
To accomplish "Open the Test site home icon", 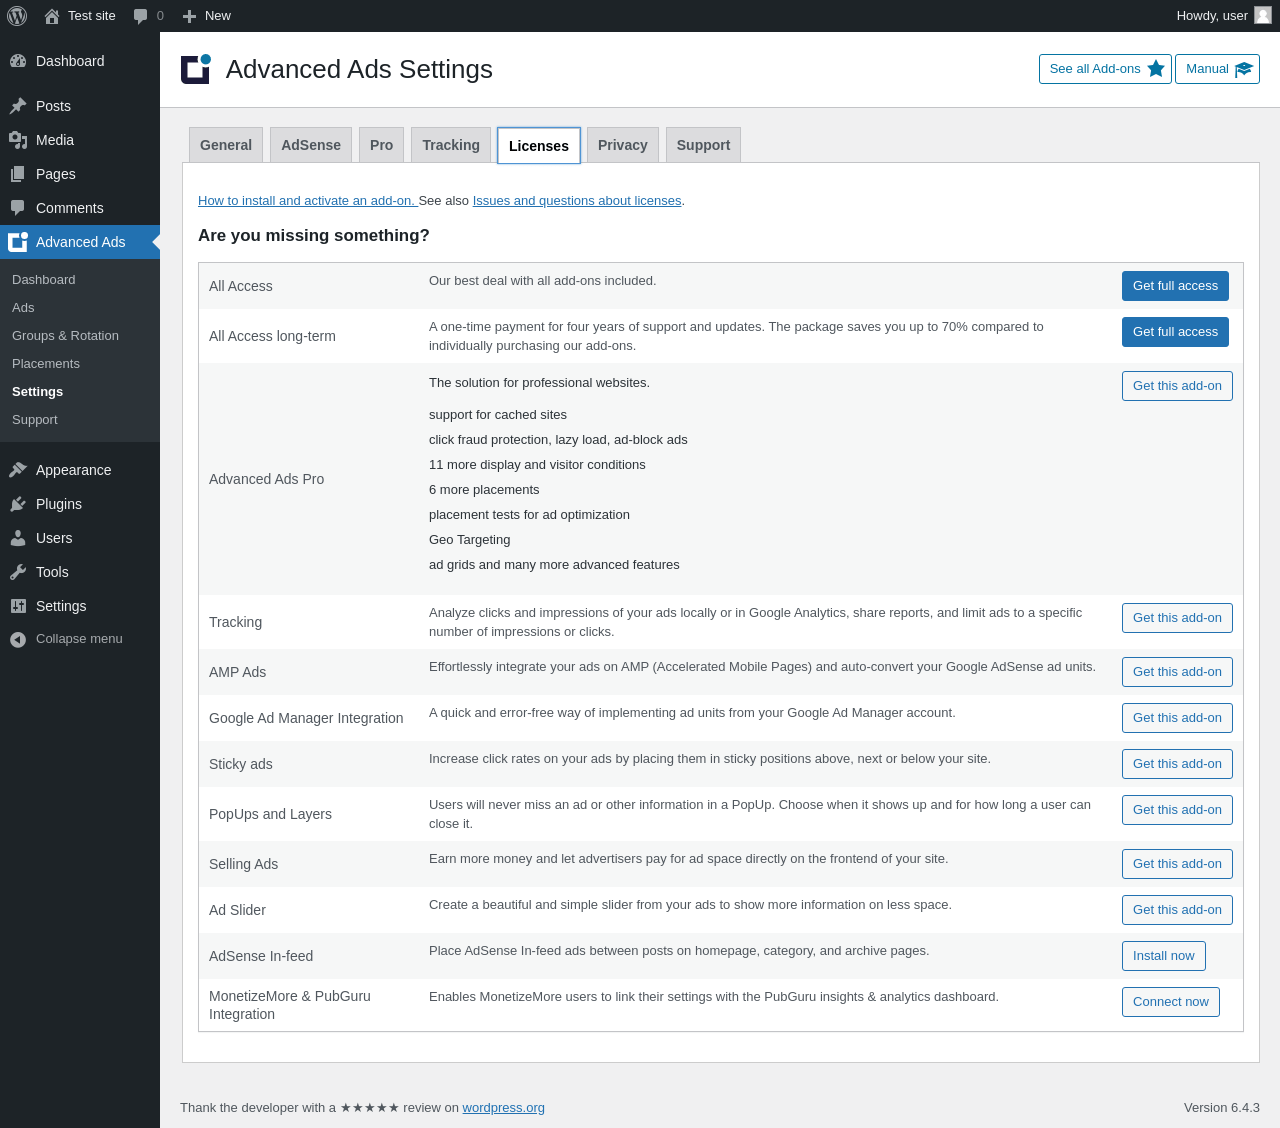I will click(52, 16).
